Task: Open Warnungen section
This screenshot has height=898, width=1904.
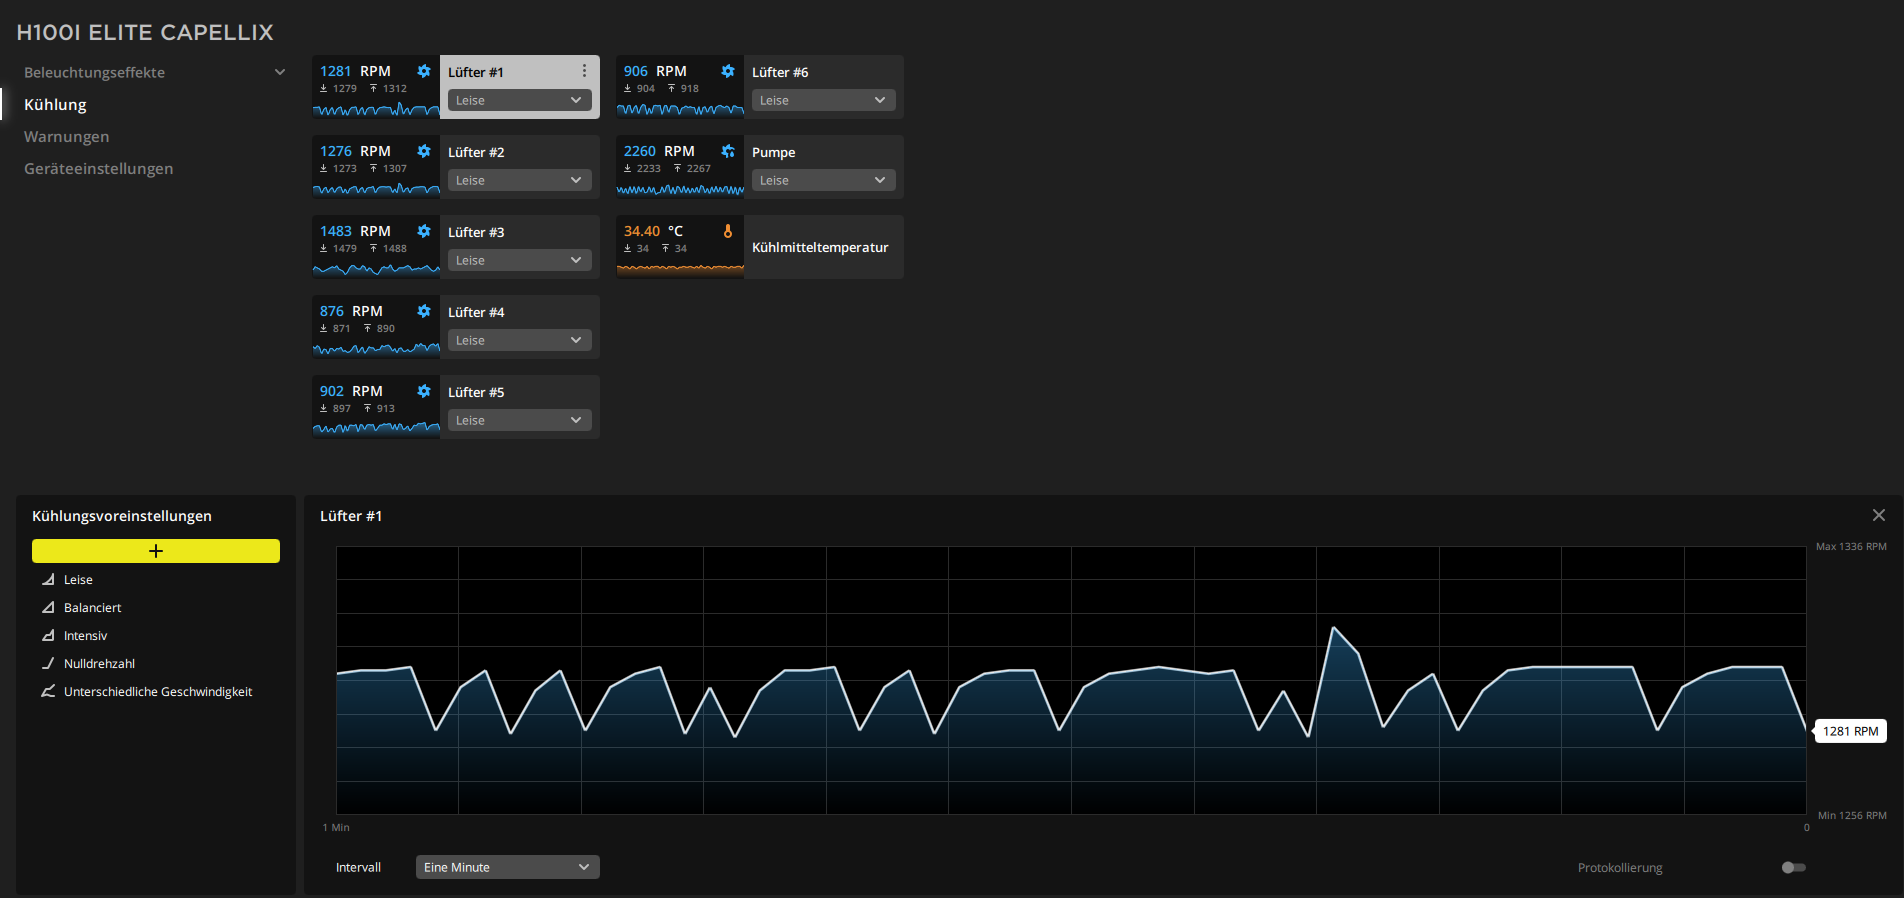Action: [67, 136]
